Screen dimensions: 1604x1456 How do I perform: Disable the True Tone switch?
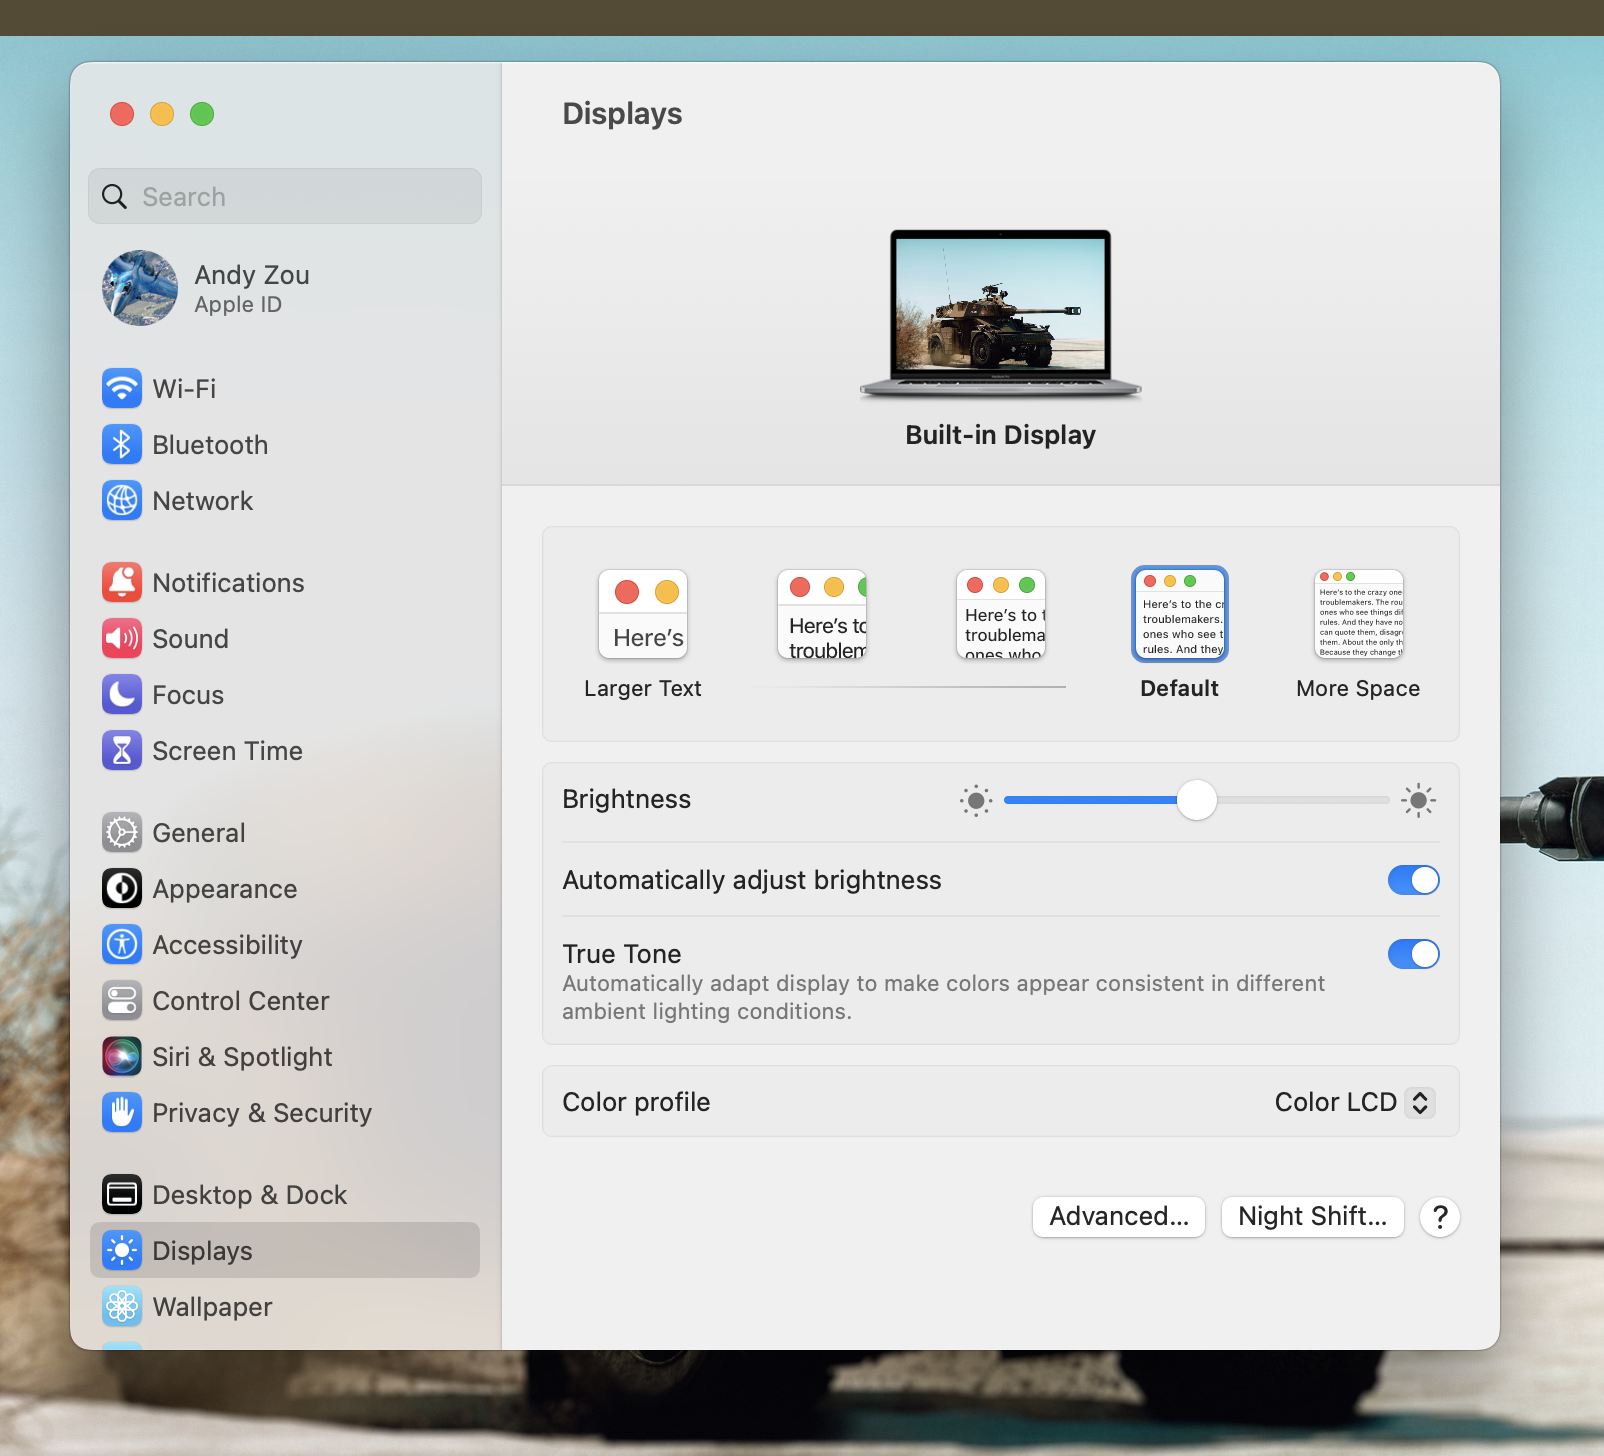pos(1413,954)
